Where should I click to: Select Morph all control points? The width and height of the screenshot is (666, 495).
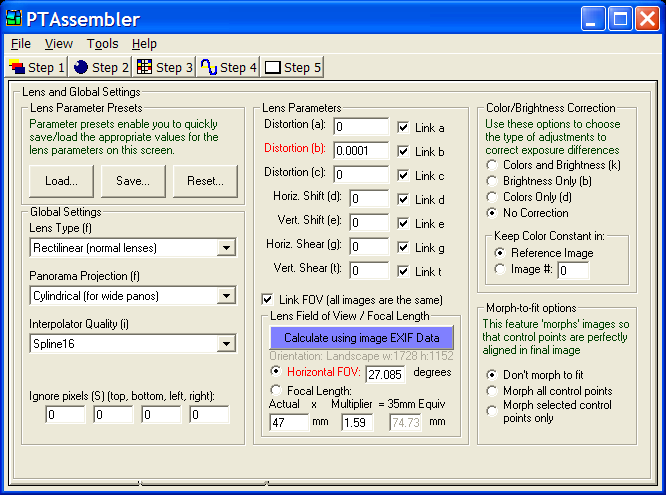click(x=491, y=391)
